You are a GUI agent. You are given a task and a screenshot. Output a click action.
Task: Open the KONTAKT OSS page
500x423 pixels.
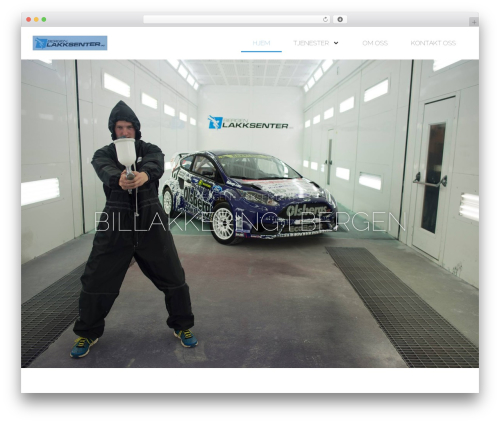[x=433, y=43]
